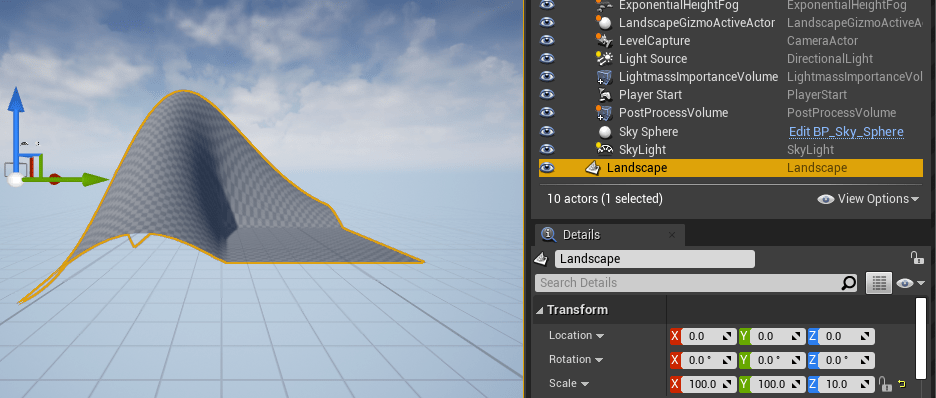Reset scale to default yellow arrow
Image resolution: width=936 pixels, height=398 pixels.
(901, 384)
